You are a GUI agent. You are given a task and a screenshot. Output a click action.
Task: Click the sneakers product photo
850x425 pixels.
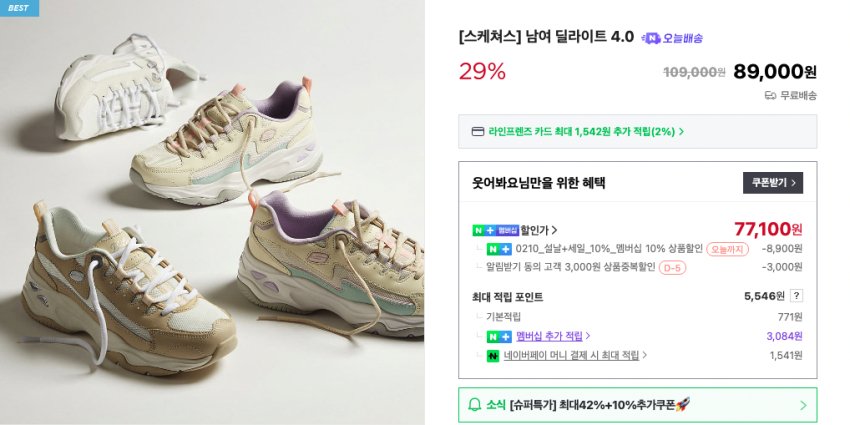[x=212, y=212]
